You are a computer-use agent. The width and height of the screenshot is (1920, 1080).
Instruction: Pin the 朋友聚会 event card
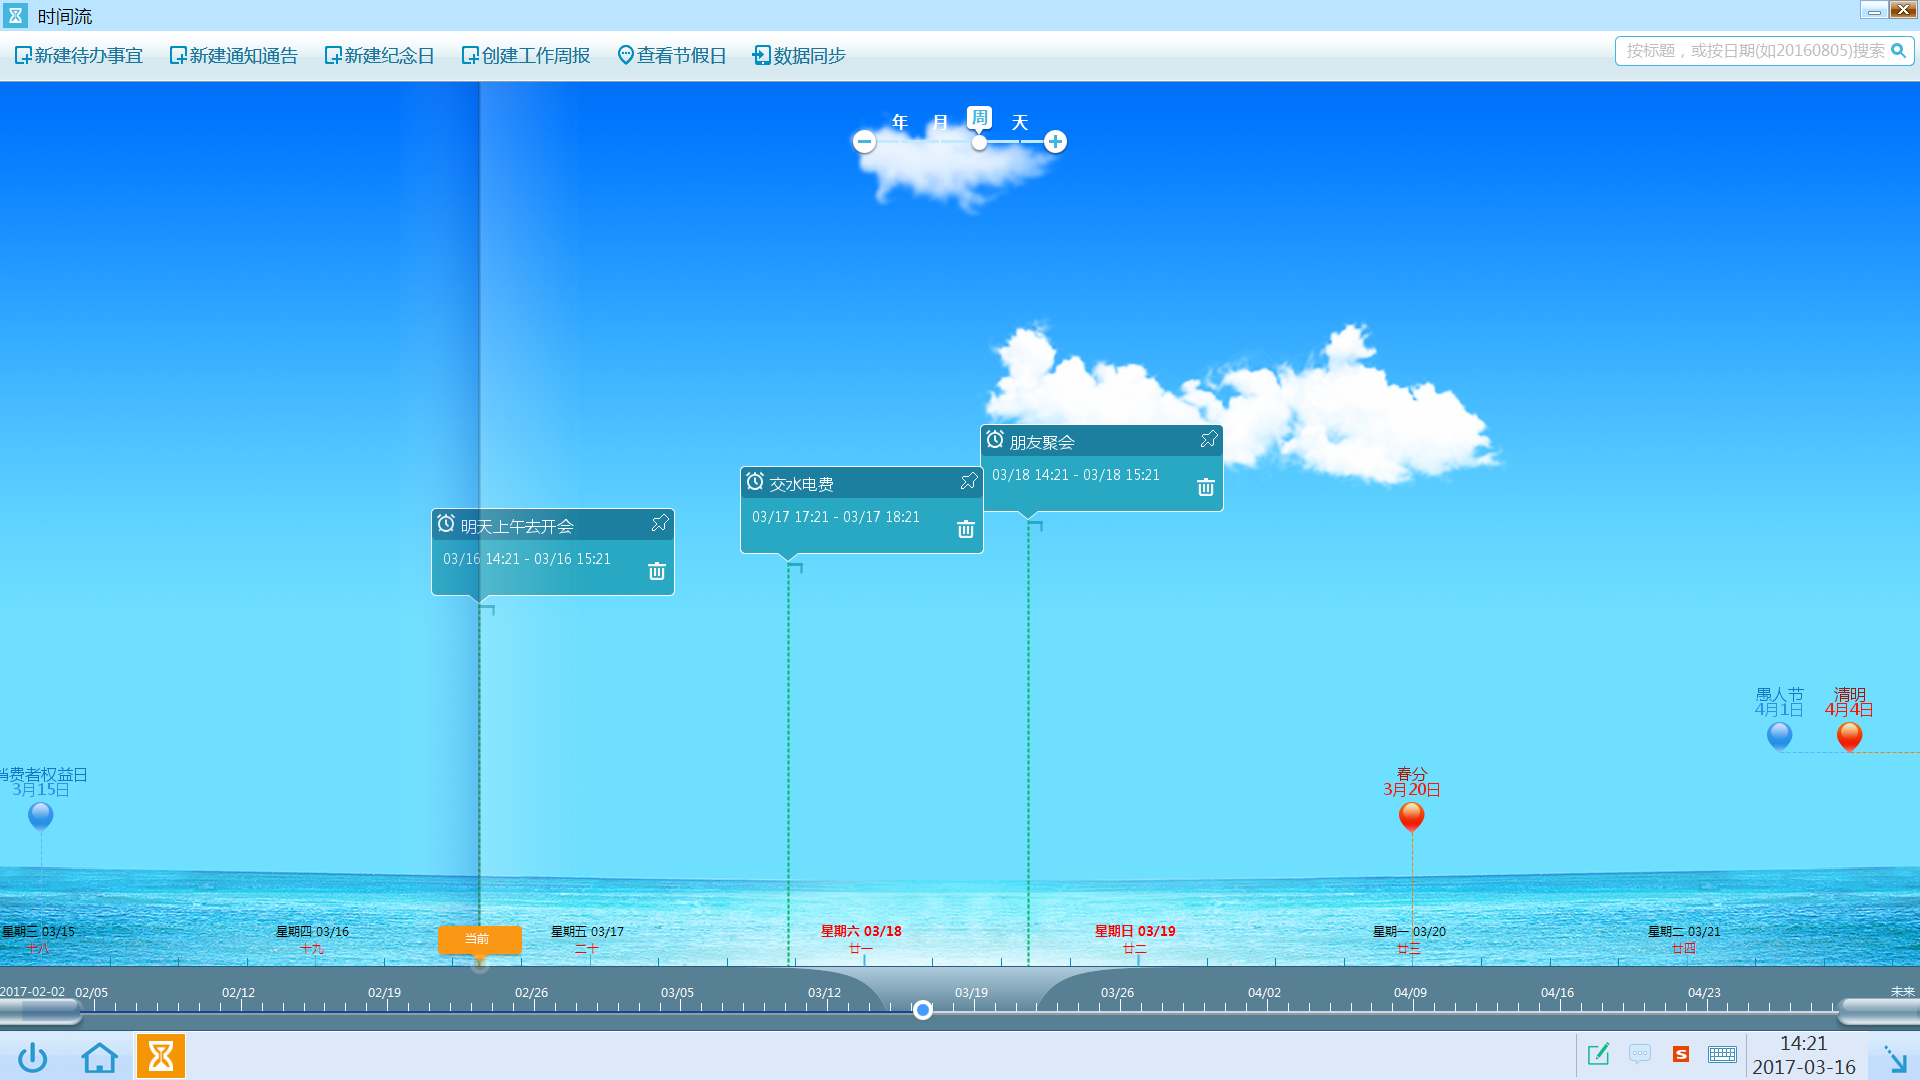1208,439
